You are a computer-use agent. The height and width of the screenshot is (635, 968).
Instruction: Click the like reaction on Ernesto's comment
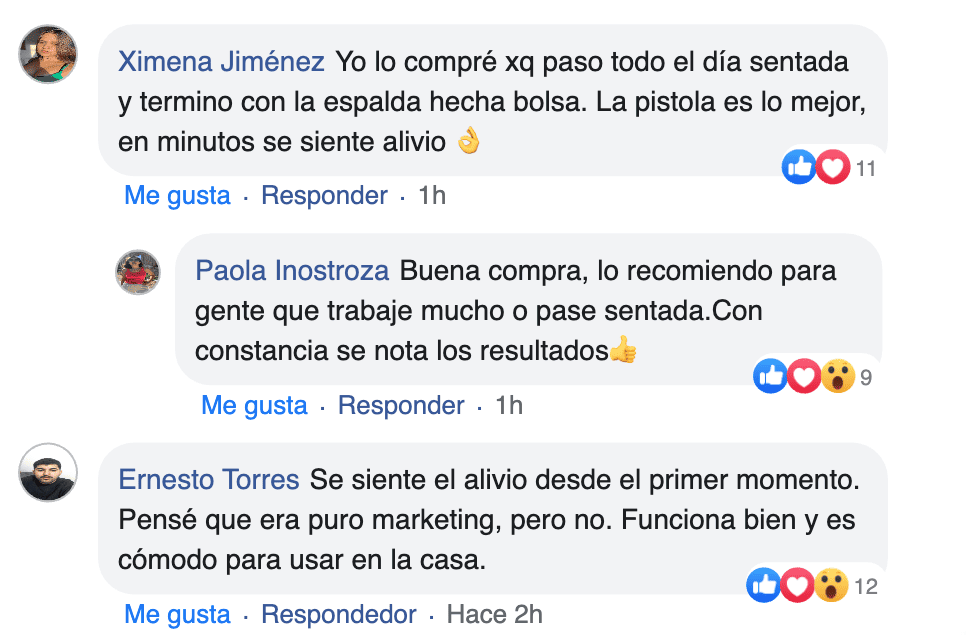point(765,586)
